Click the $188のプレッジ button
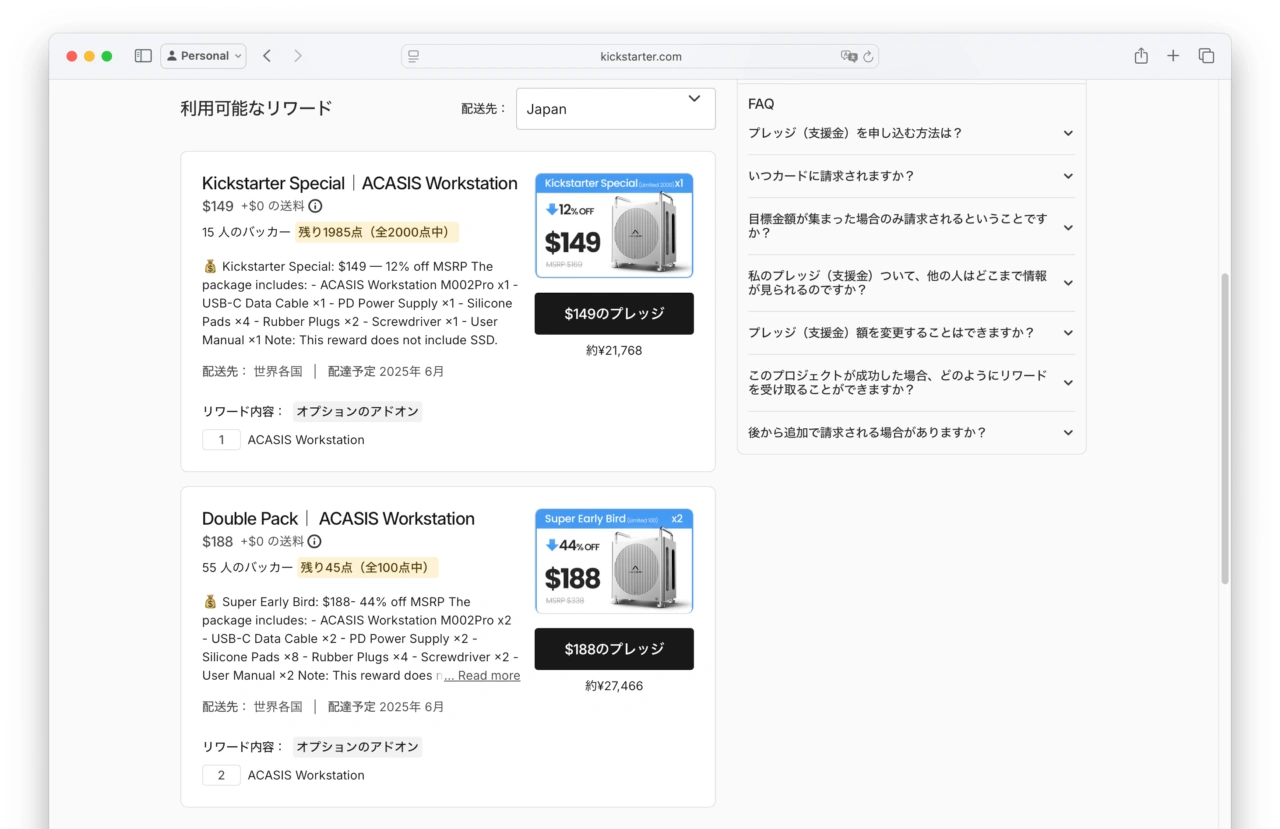1280x829 pixels. [614, 649]
